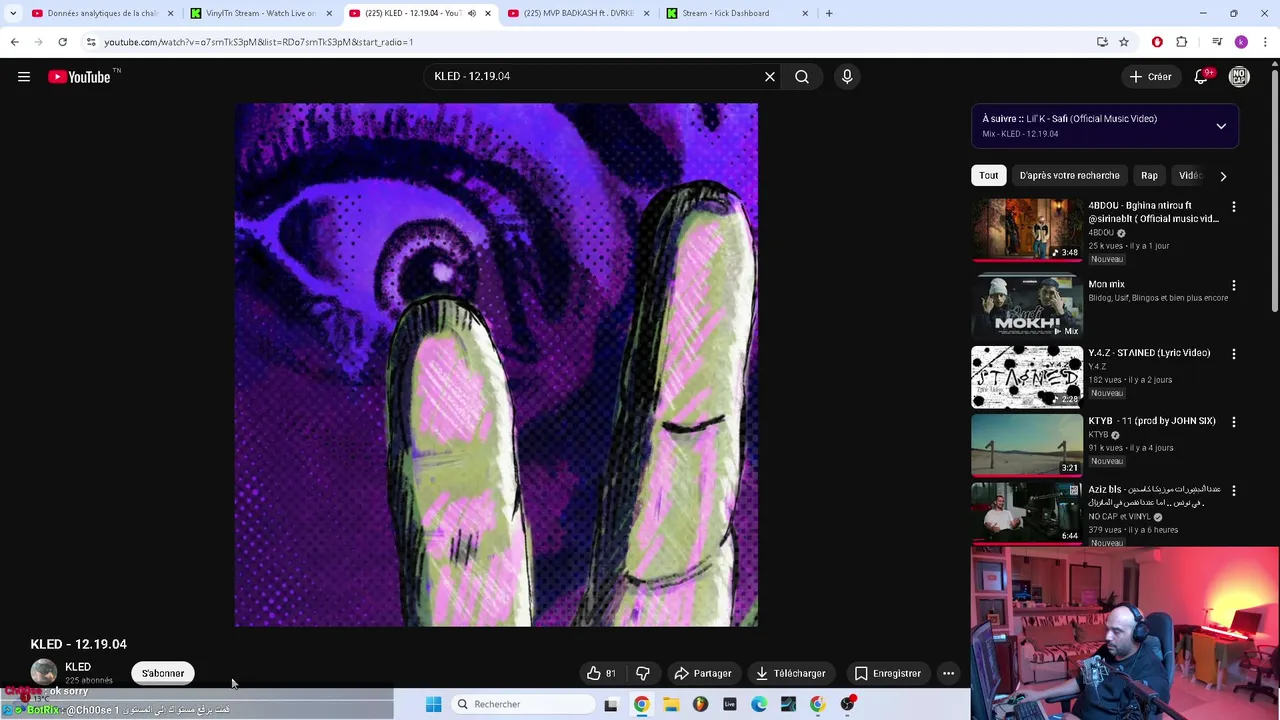
Task: Select the Tout filter chip
Action: (988, 176)
